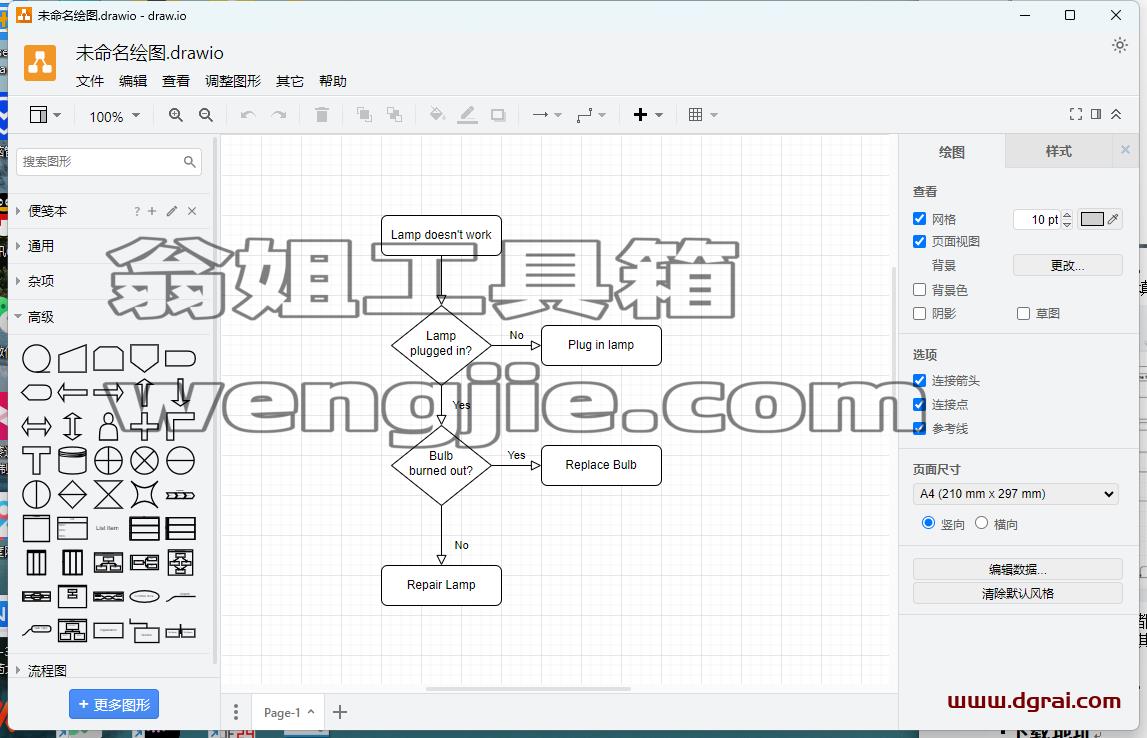Click the 编辑数据 button
Screen dimensions: 1147x738
click(x=1018, y=569)
